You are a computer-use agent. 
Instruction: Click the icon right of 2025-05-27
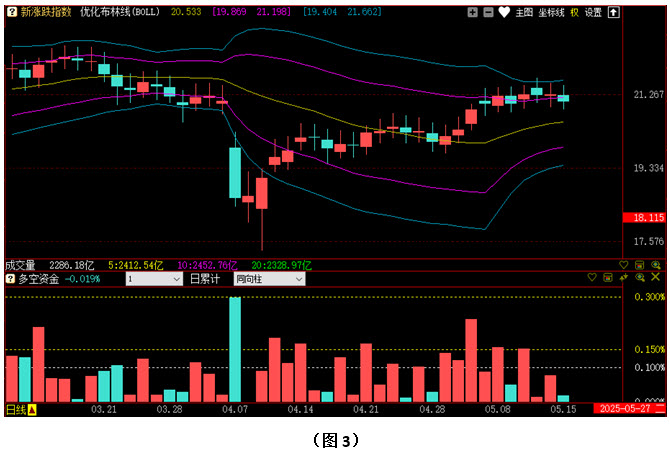click(661, 409)
